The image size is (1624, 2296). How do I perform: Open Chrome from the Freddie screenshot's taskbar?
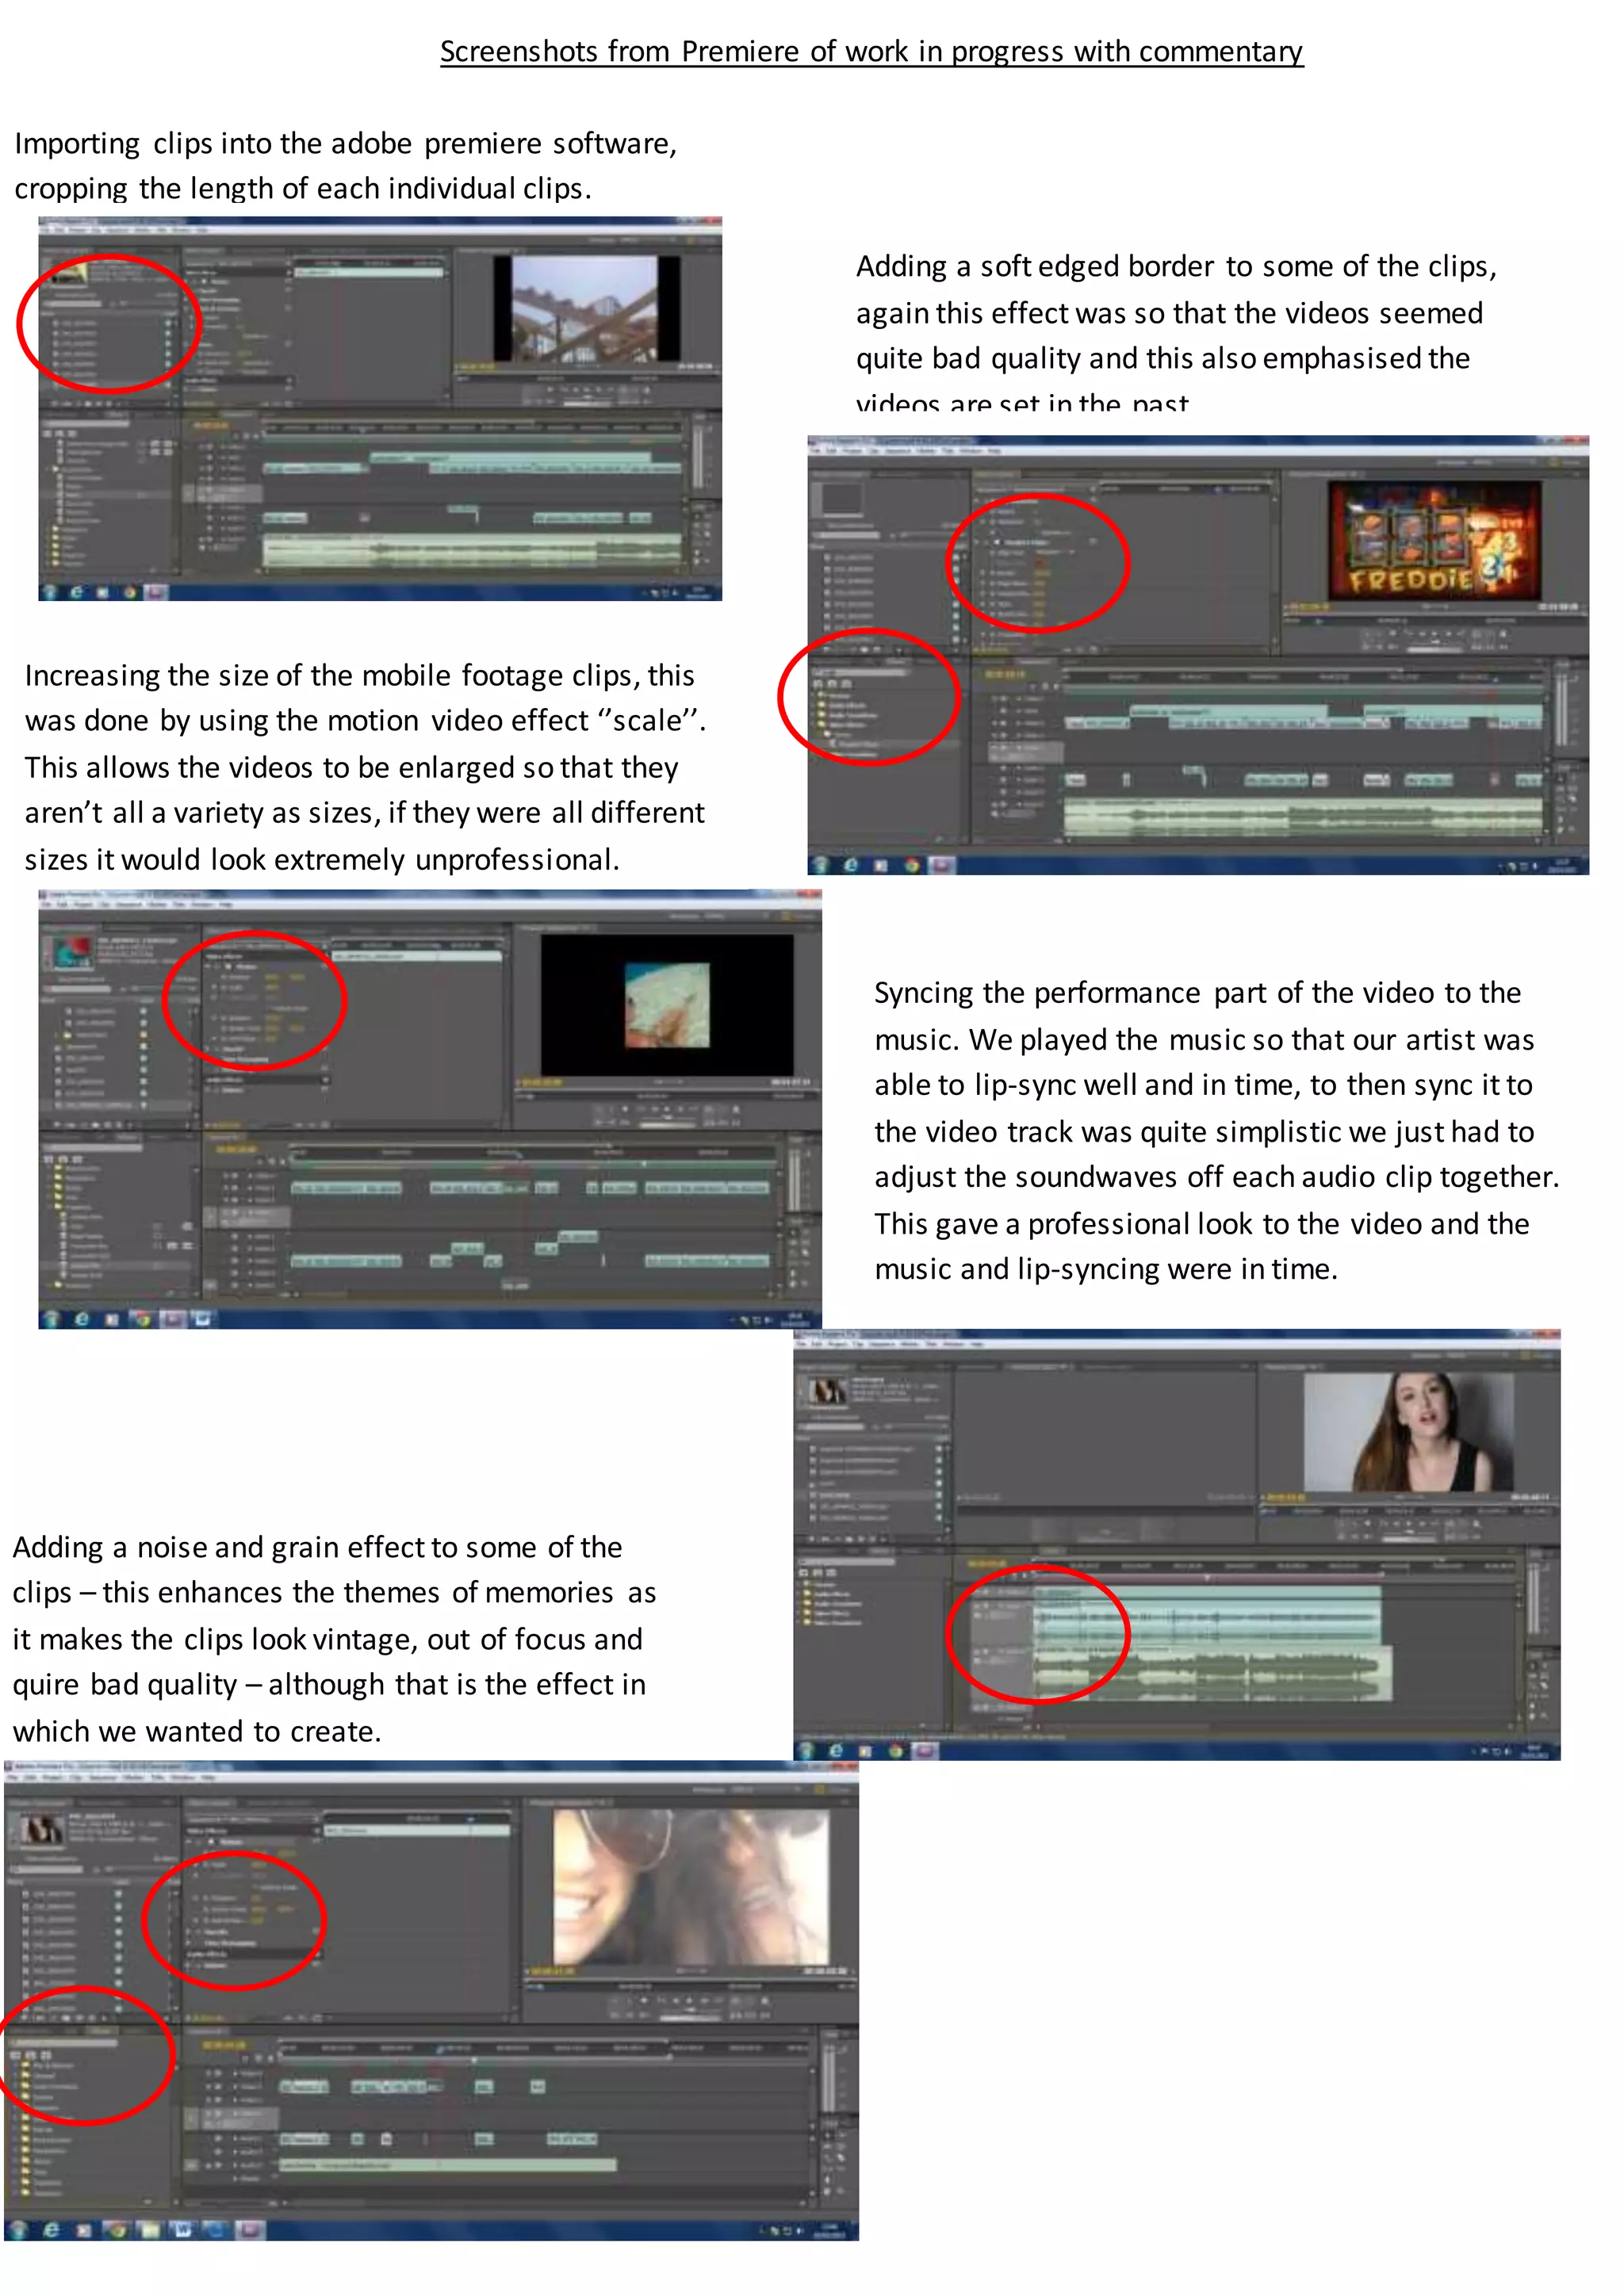pos(911,865)
